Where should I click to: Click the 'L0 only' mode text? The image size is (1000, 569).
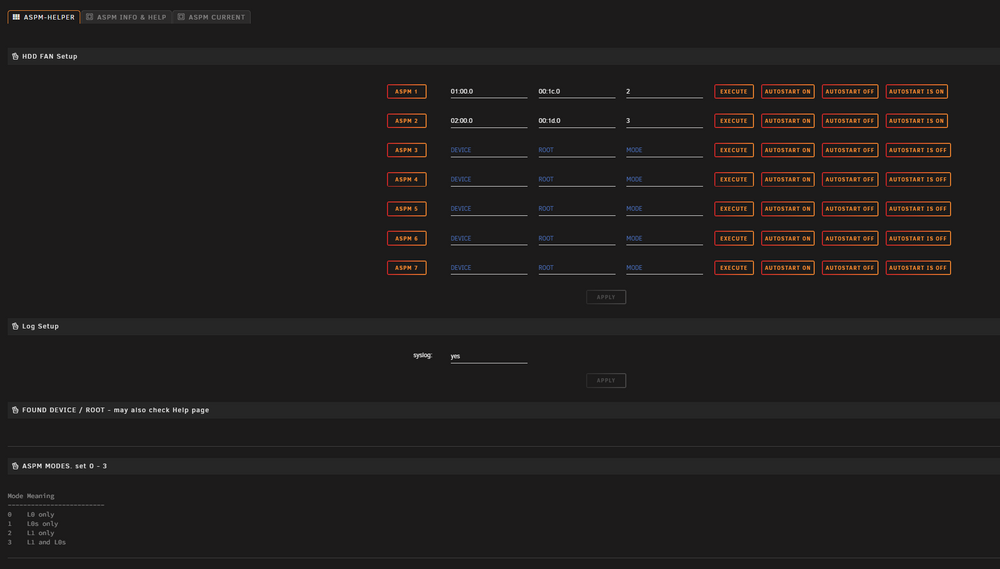(40, 514)
